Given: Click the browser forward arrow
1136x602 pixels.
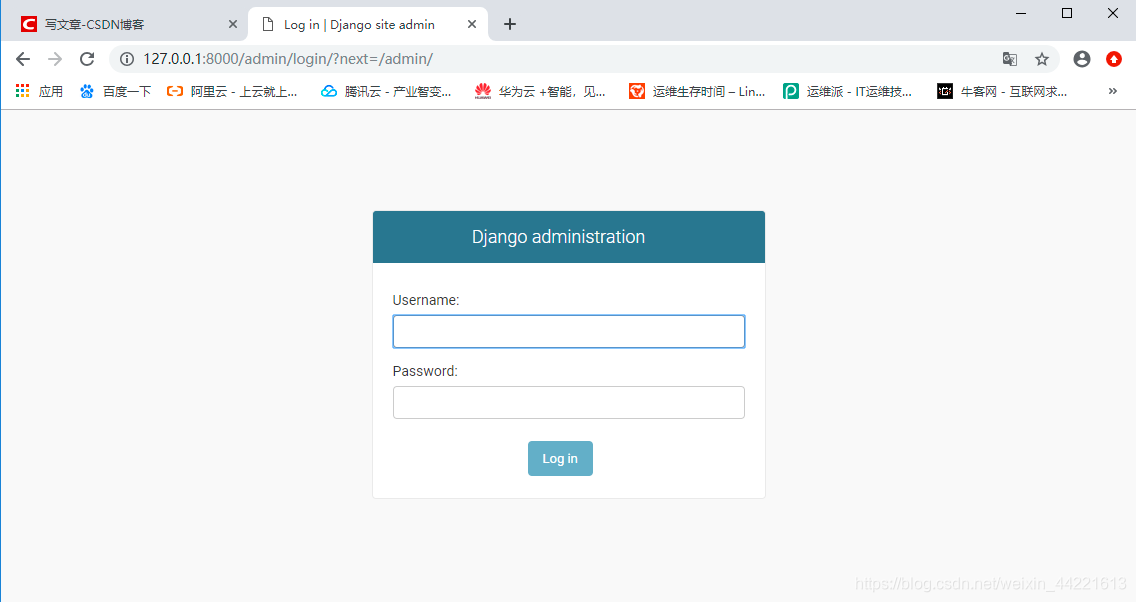Looking at the screenshot, I should 55,59.
